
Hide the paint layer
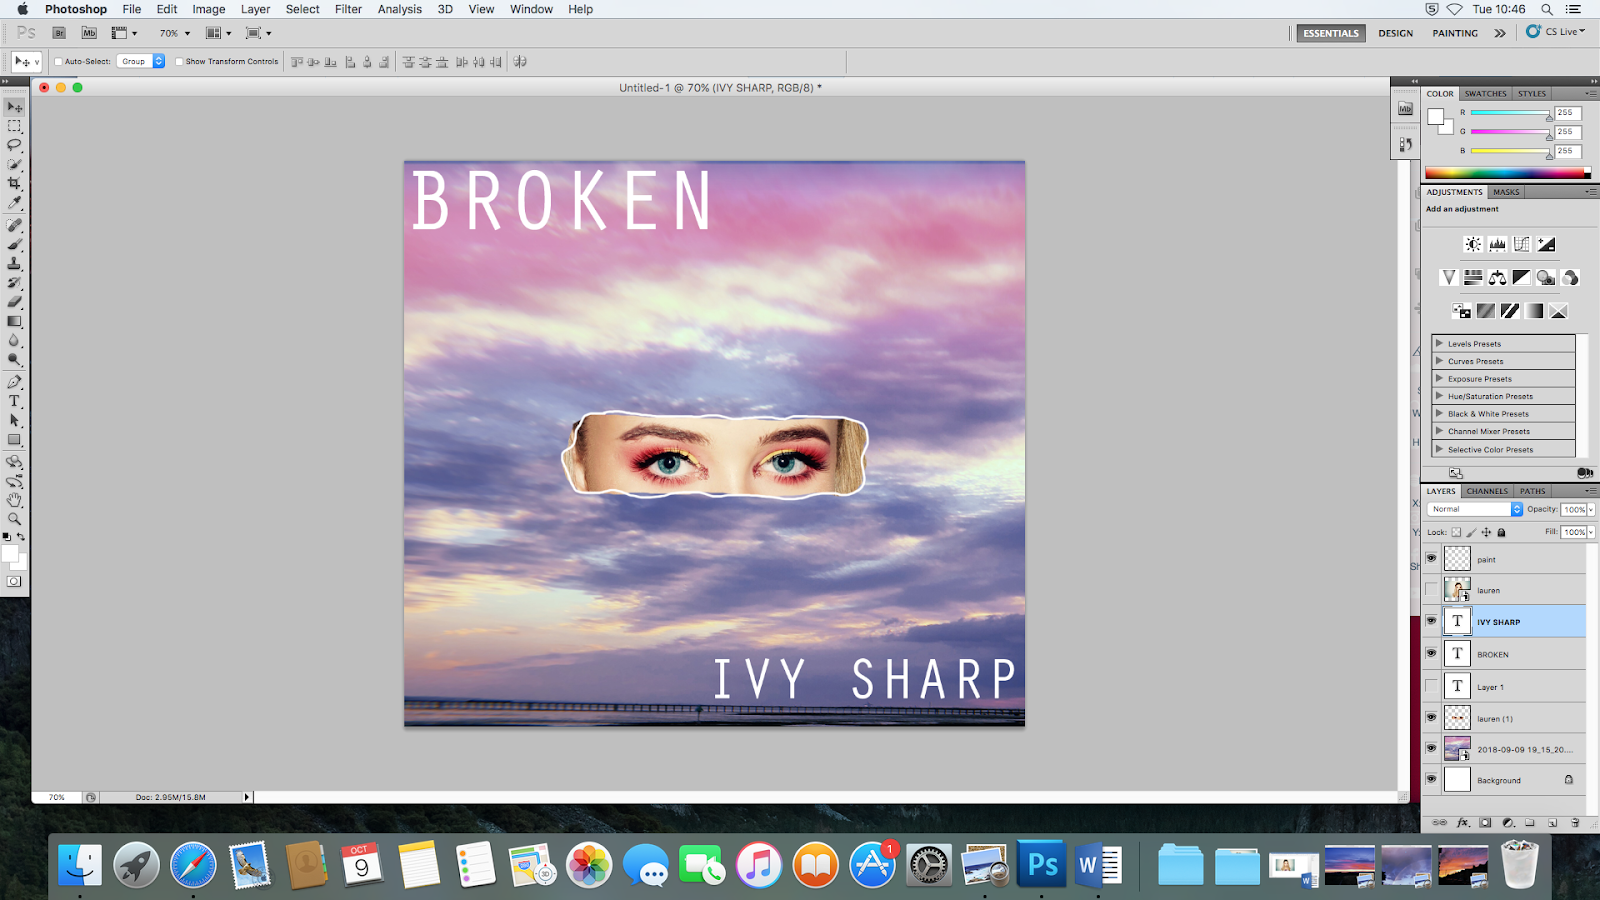(x=1432, y=558)
